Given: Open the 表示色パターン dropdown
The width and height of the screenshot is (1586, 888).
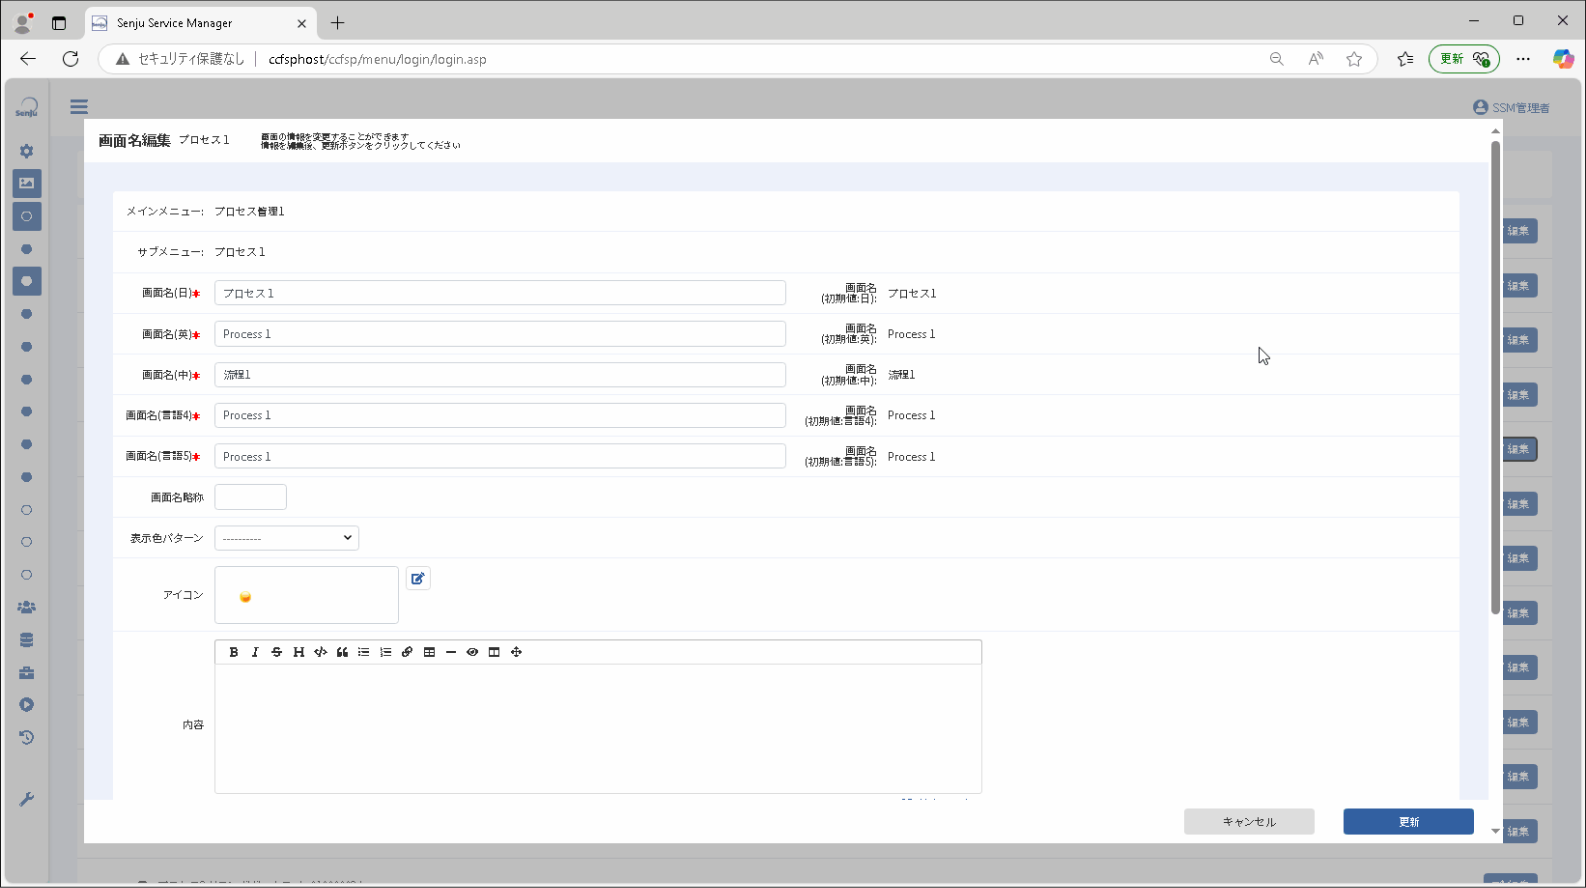Looking at the screenshot, I should 286,538.
